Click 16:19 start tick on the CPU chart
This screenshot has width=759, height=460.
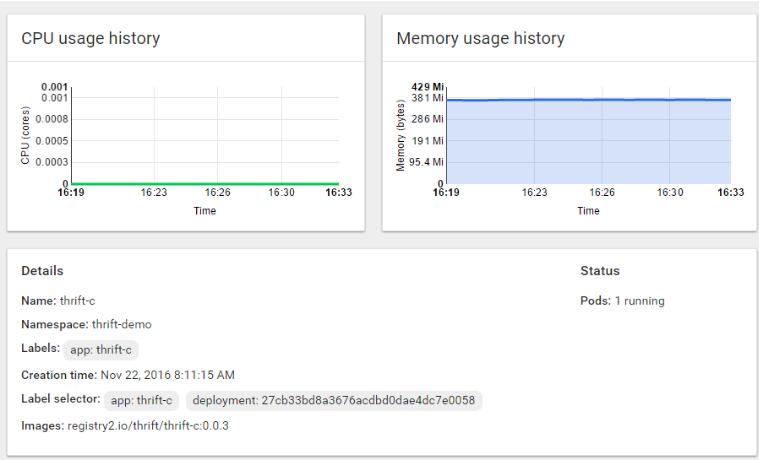pos(70,194)
